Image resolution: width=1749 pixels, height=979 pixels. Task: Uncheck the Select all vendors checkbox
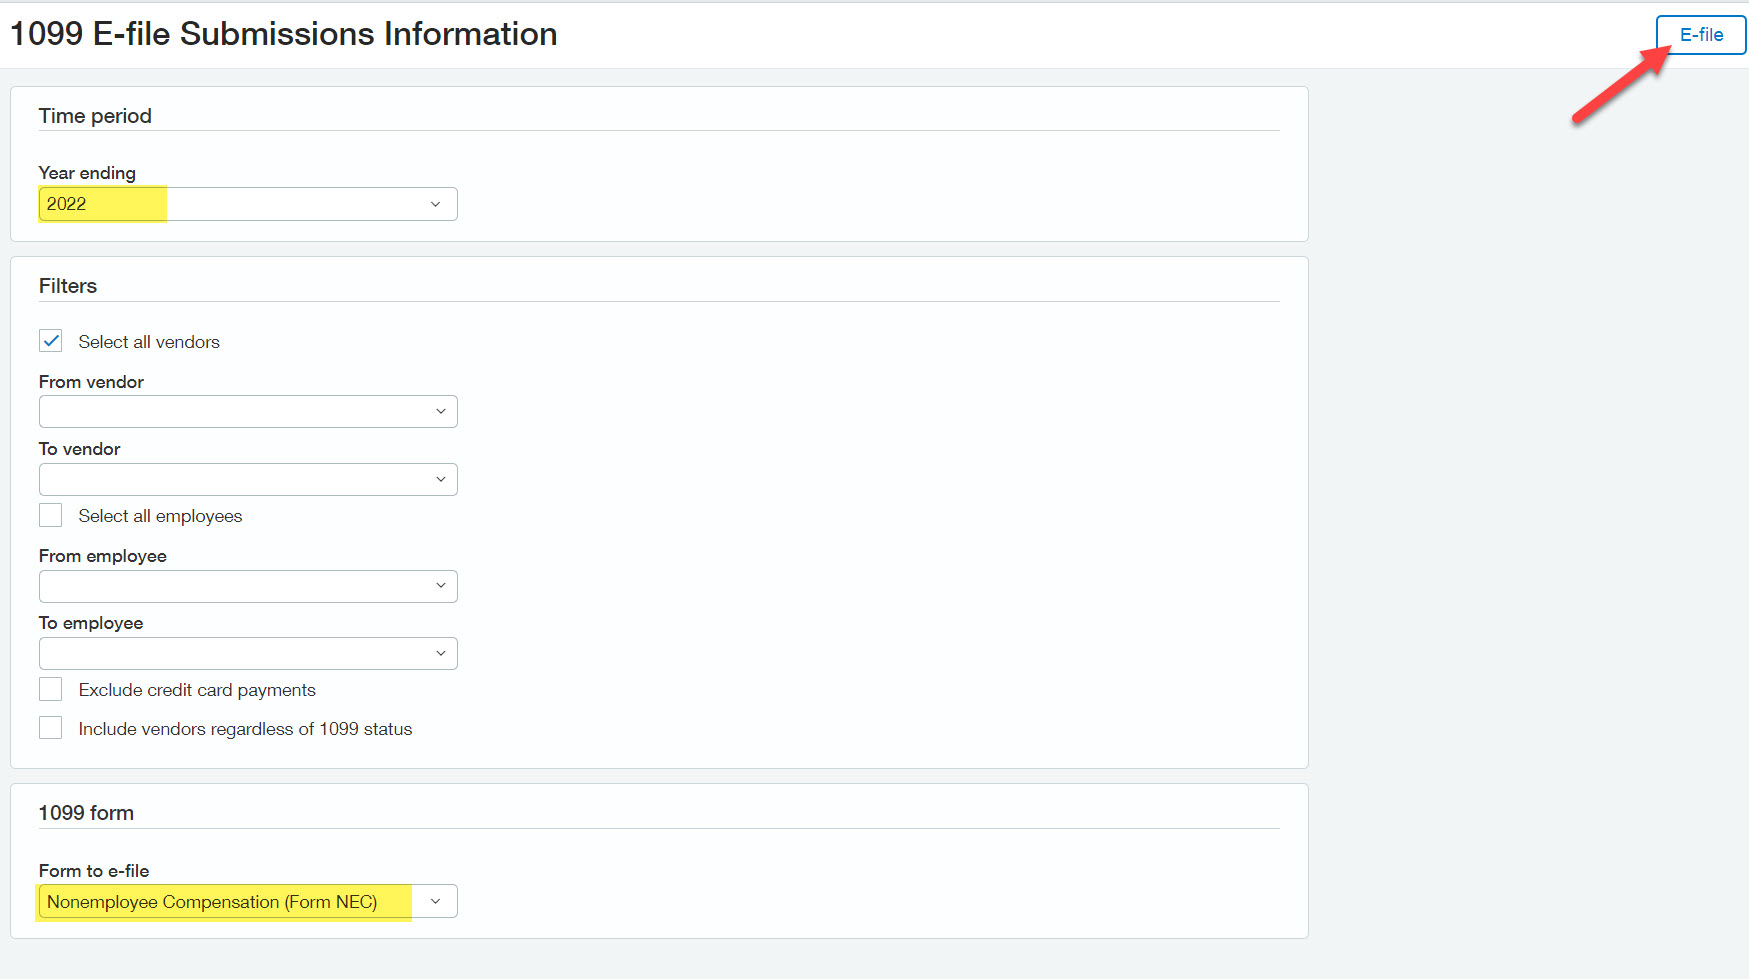[51, 341]
